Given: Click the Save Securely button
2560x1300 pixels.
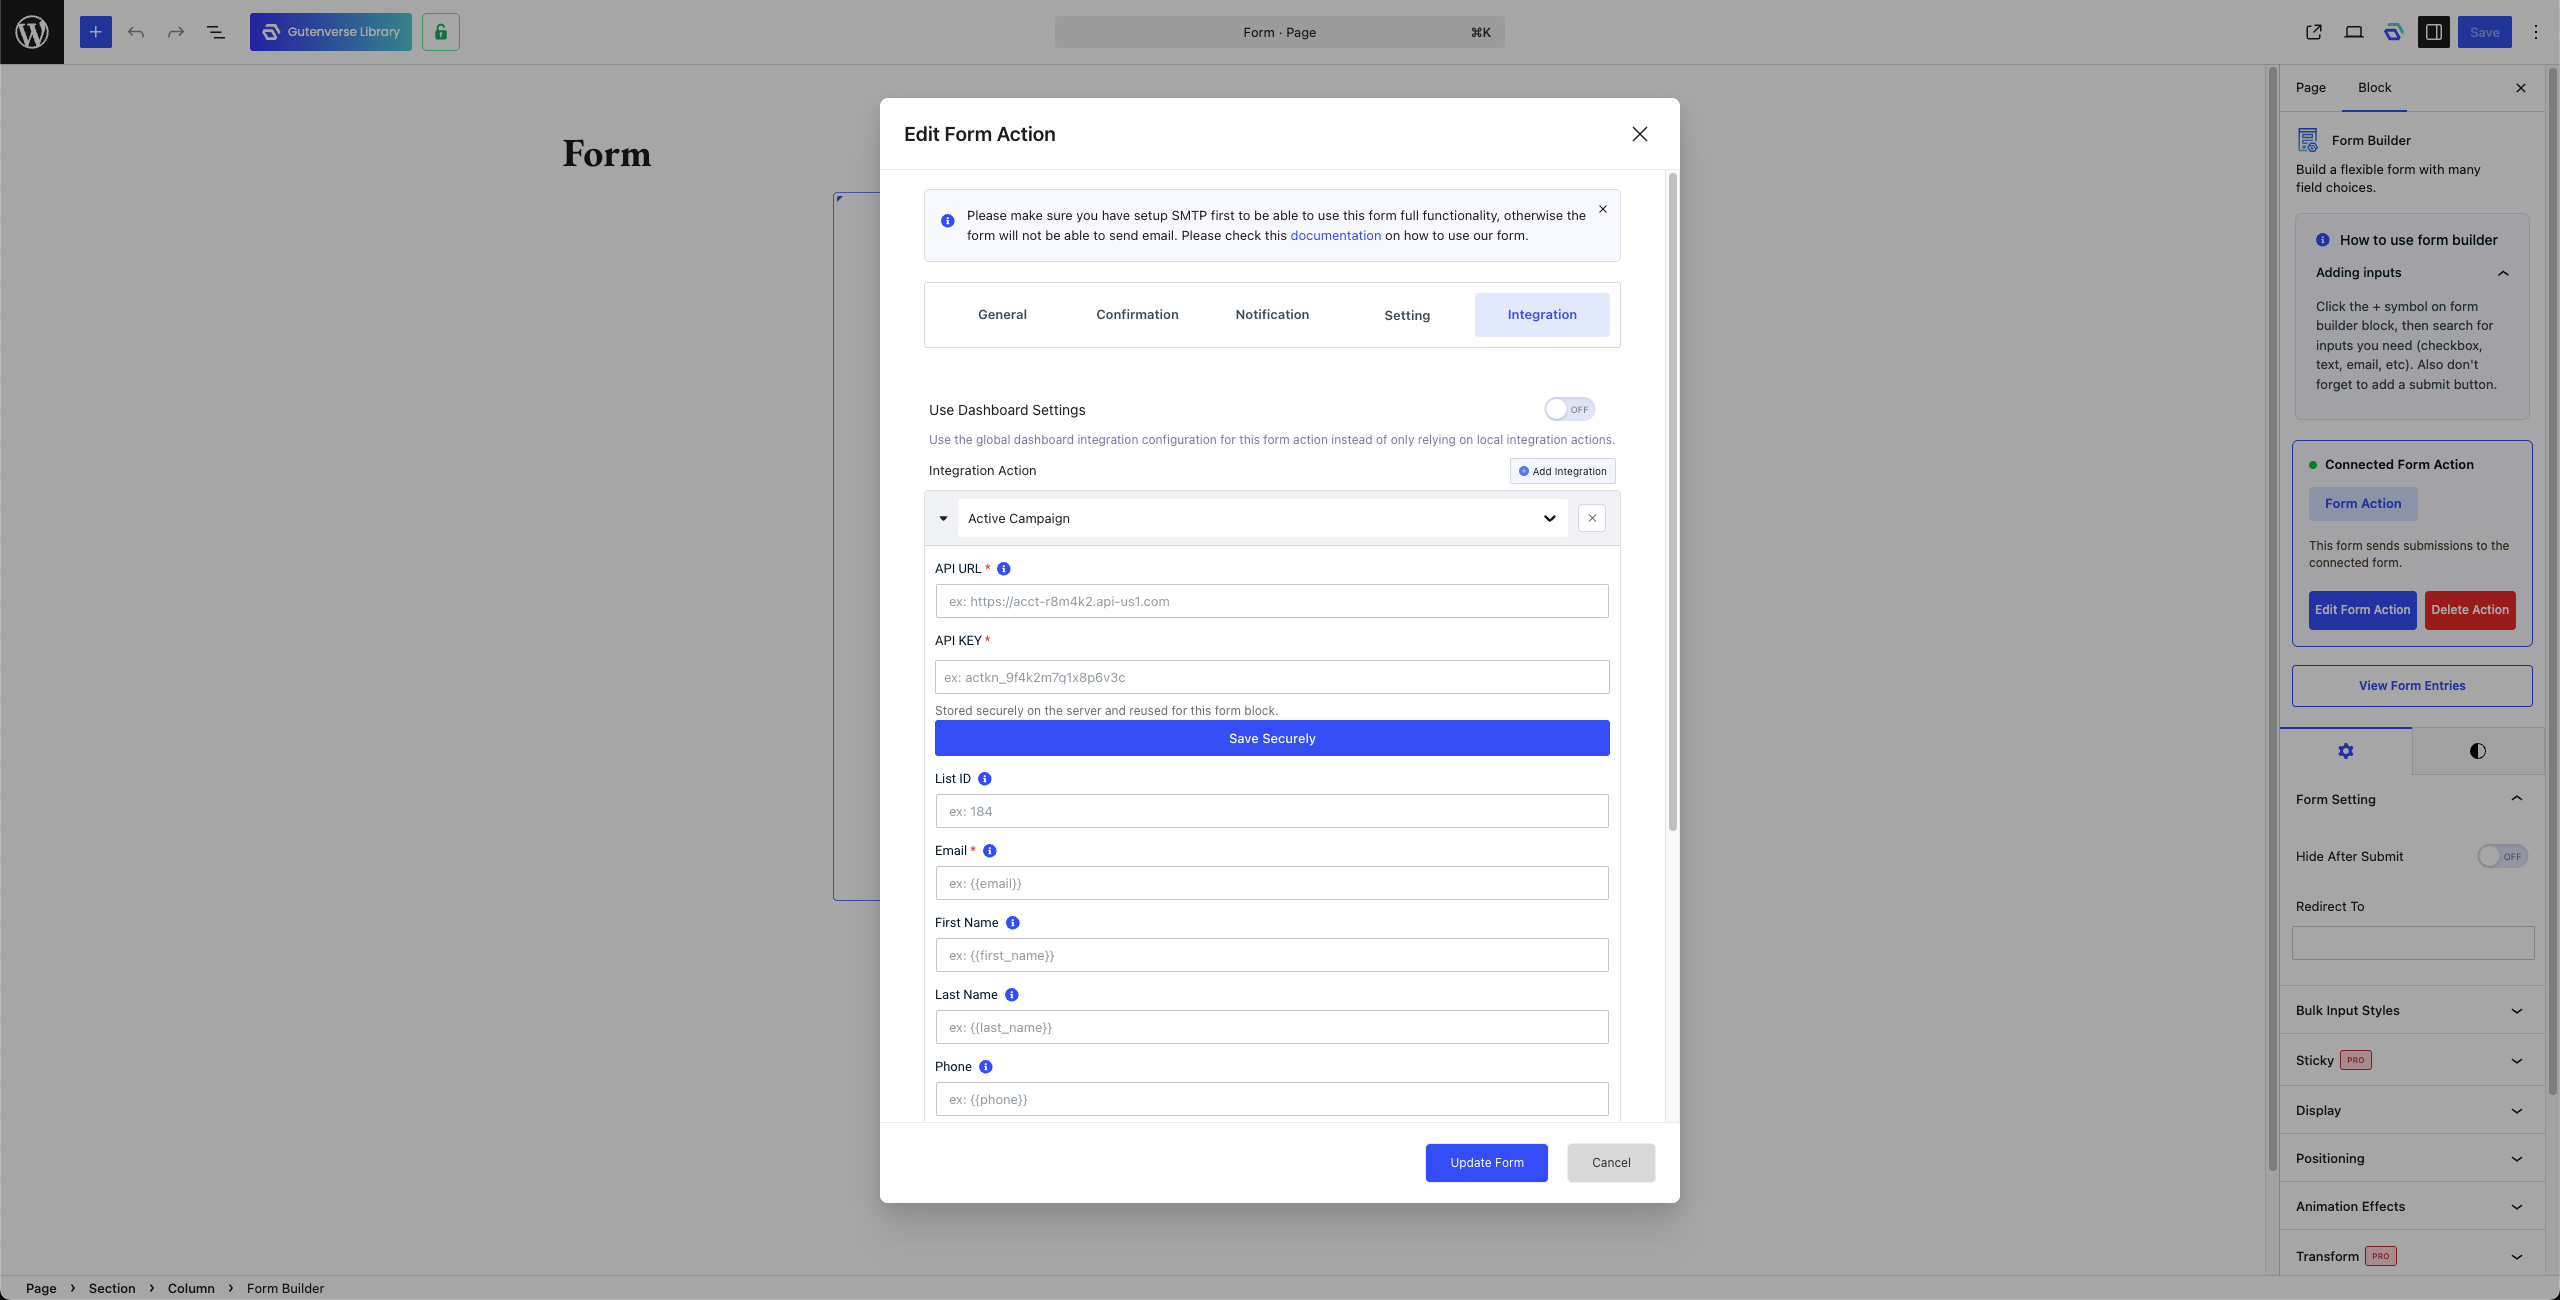Looking at the screenshot, I should click(1272, 738).
